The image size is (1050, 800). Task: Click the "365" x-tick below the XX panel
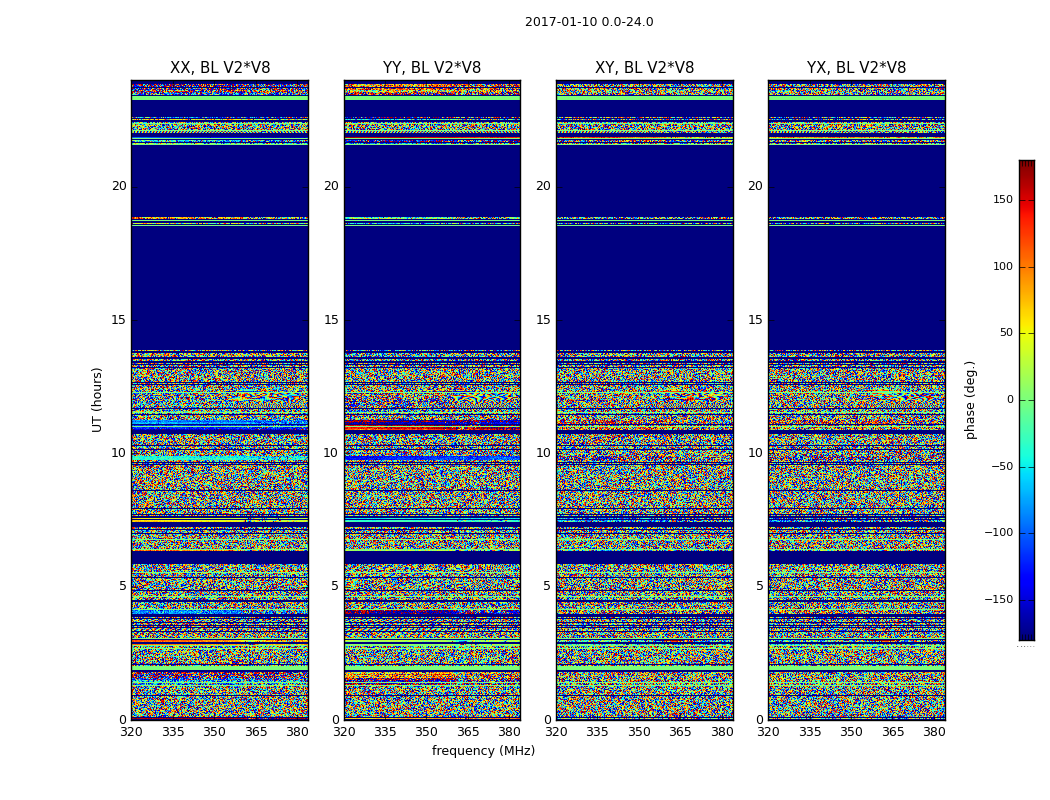click(x=256, y=732)
